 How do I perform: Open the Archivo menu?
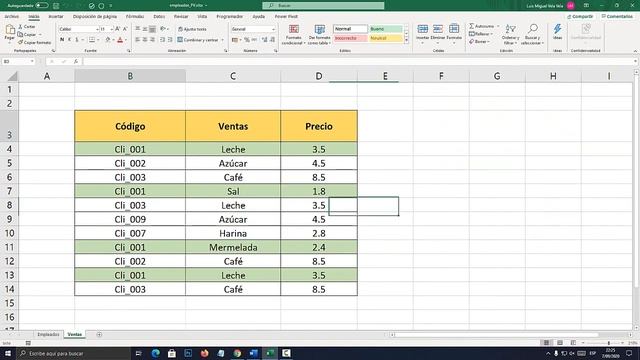point(11,17)
